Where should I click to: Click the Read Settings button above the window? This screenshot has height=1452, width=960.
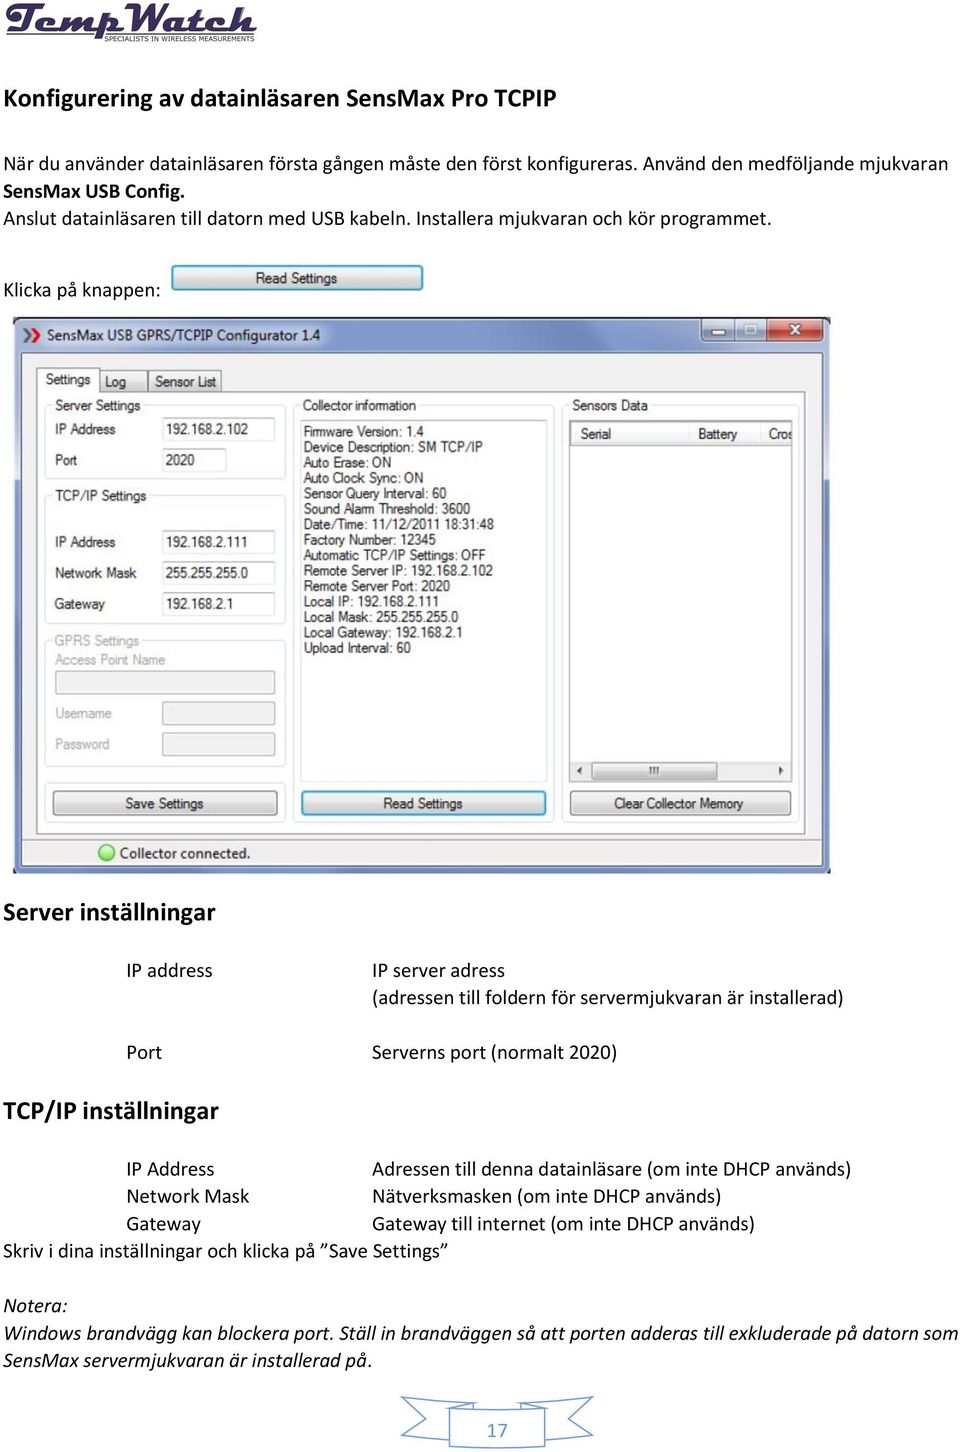(x=297, y=278)
